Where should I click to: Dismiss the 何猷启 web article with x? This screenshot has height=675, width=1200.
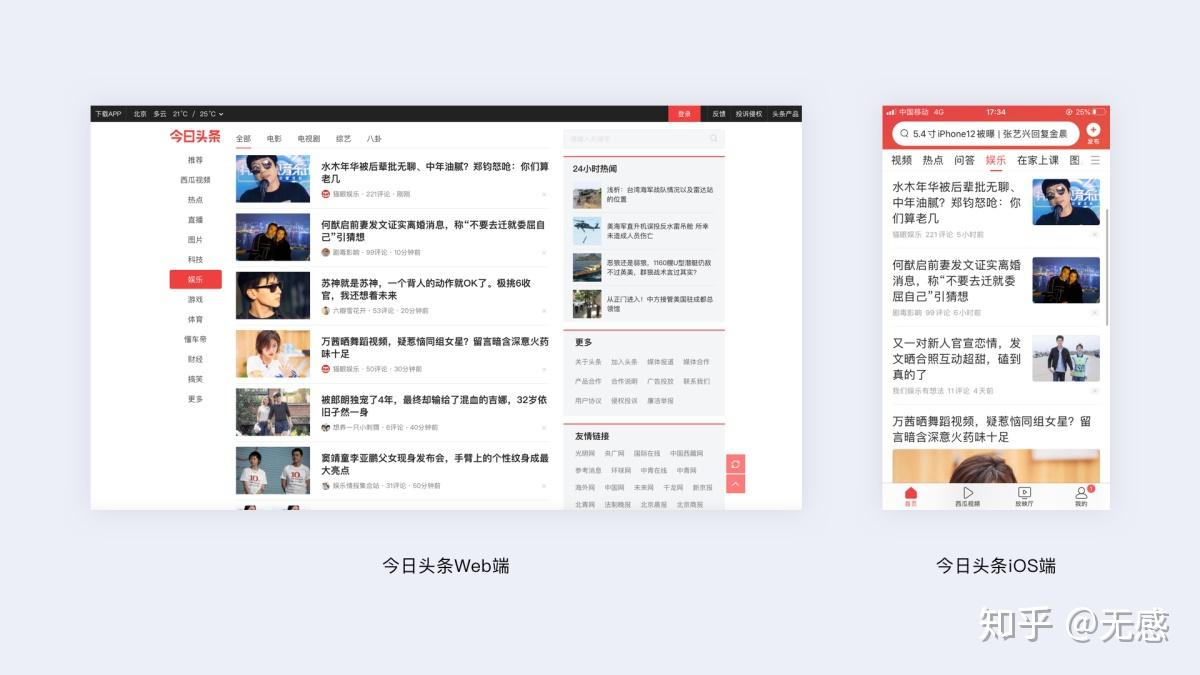click(x=544, y=253)
